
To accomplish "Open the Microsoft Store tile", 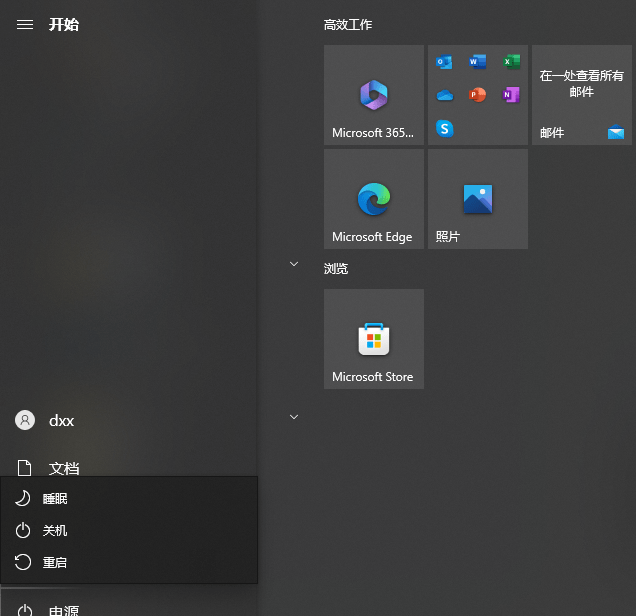I will [x=374, y=339].
